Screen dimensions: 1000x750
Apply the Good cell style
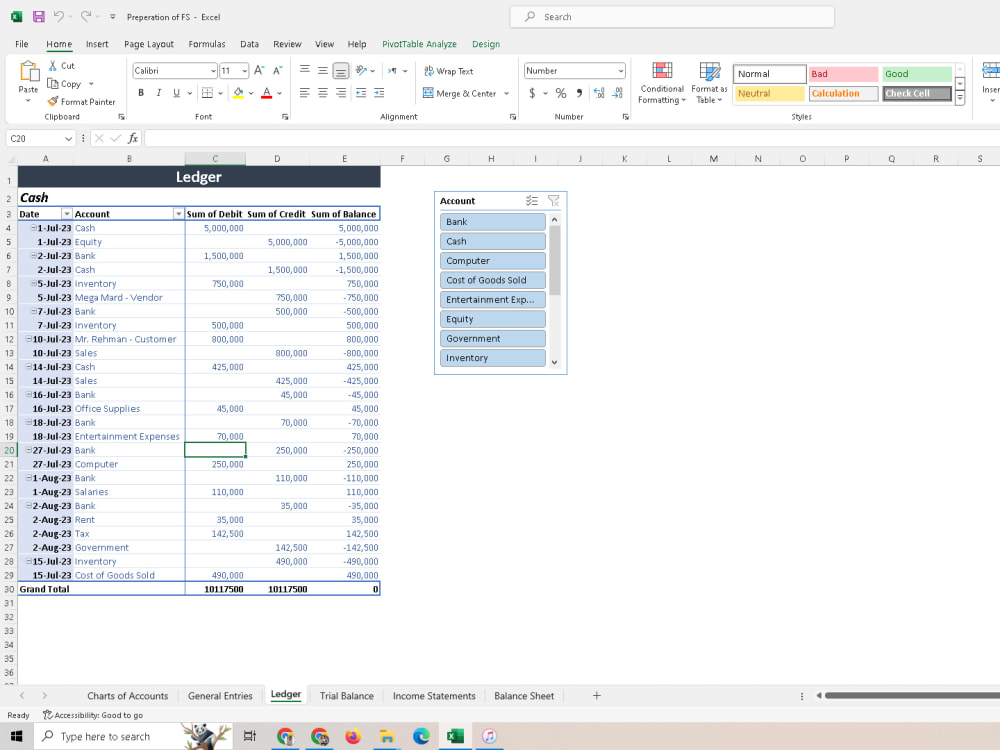(917, 74)
